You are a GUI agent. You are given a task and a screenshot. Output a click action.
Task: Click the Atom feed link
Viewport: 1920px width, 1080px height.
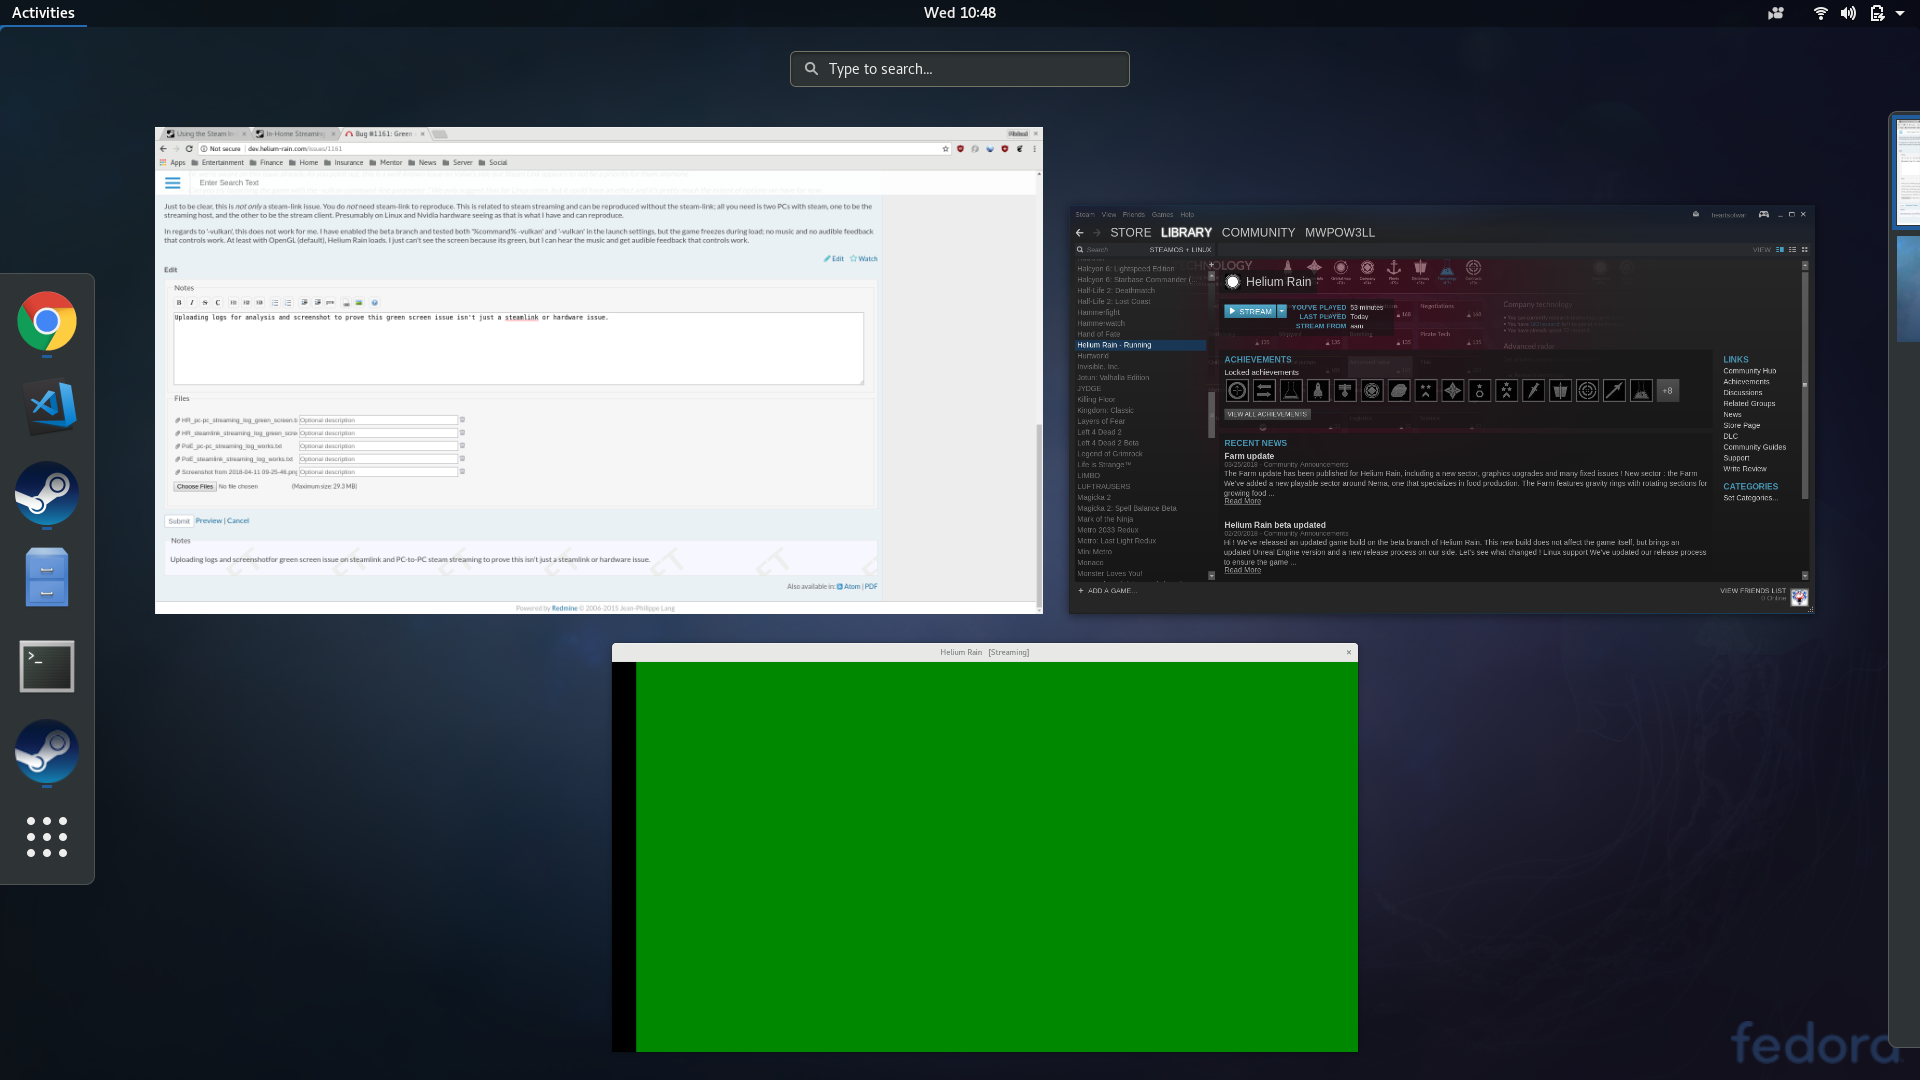coord(849,587)
